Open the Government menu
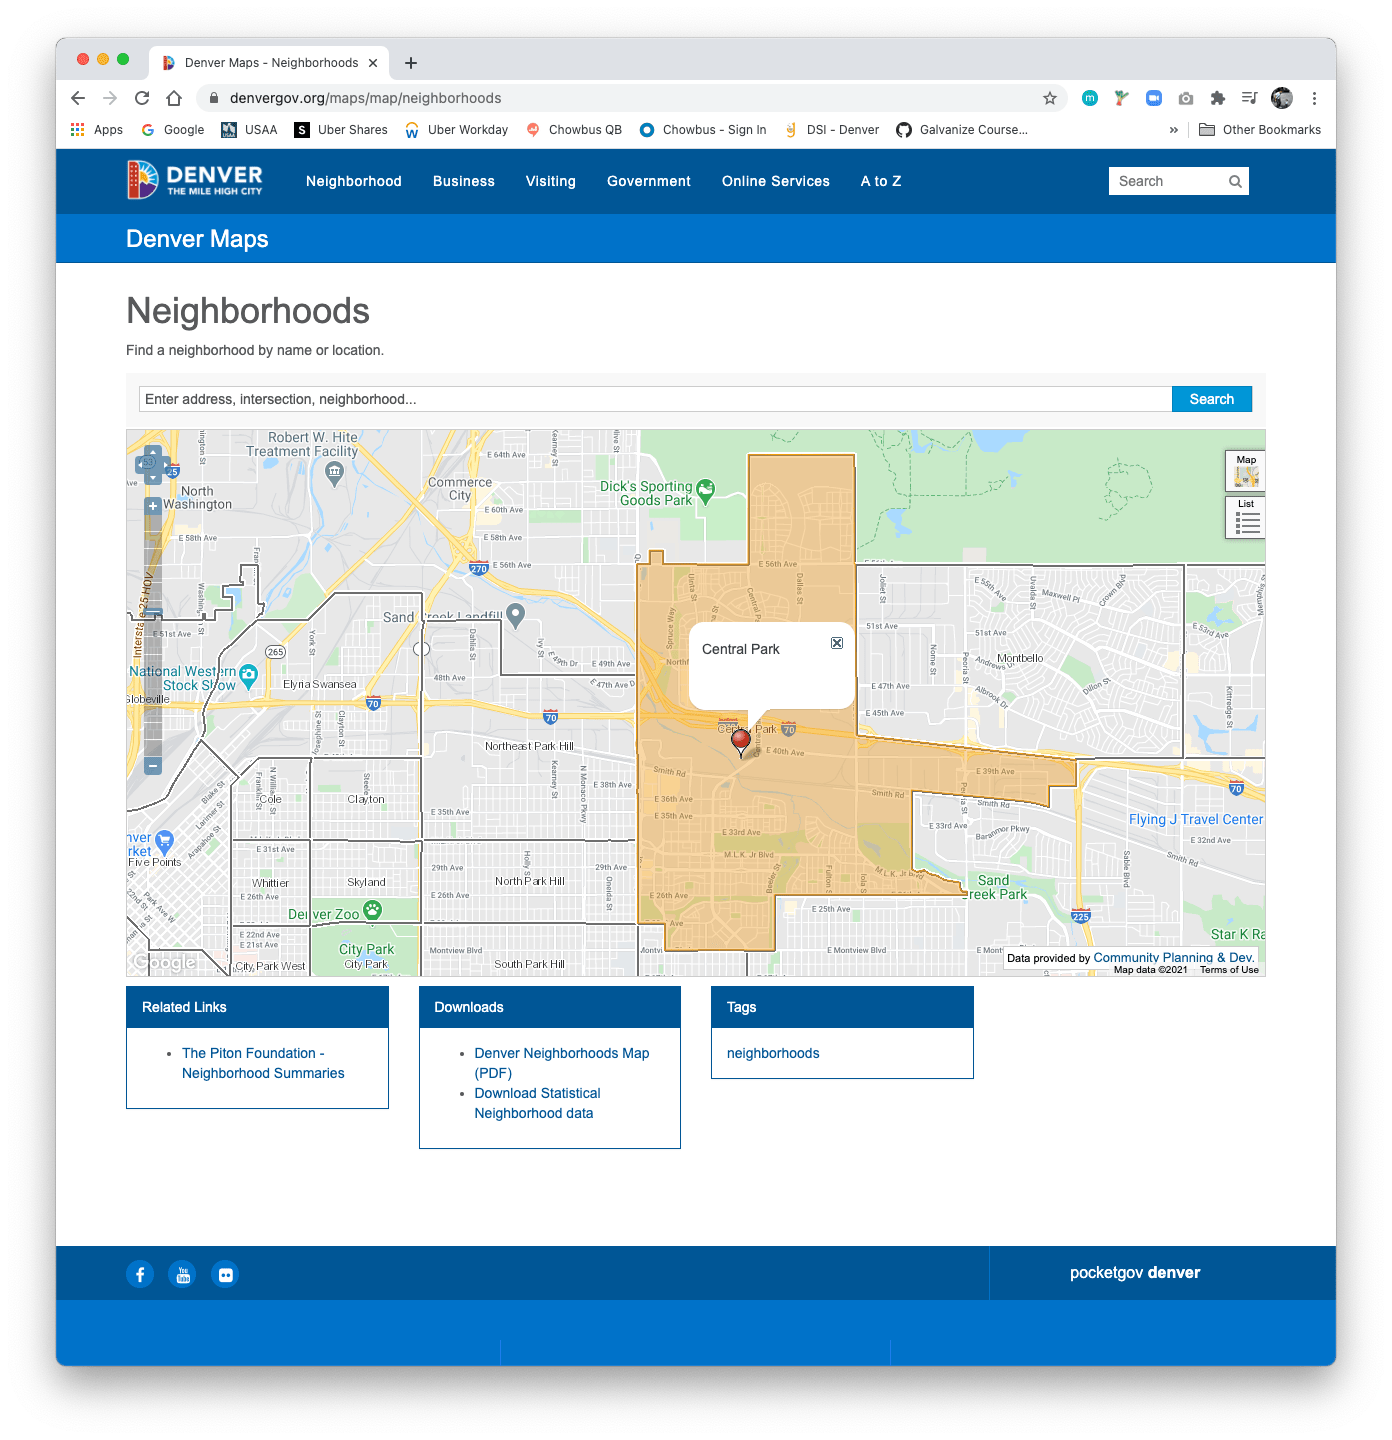The image size is (1392, 1440). click(649, 181)
